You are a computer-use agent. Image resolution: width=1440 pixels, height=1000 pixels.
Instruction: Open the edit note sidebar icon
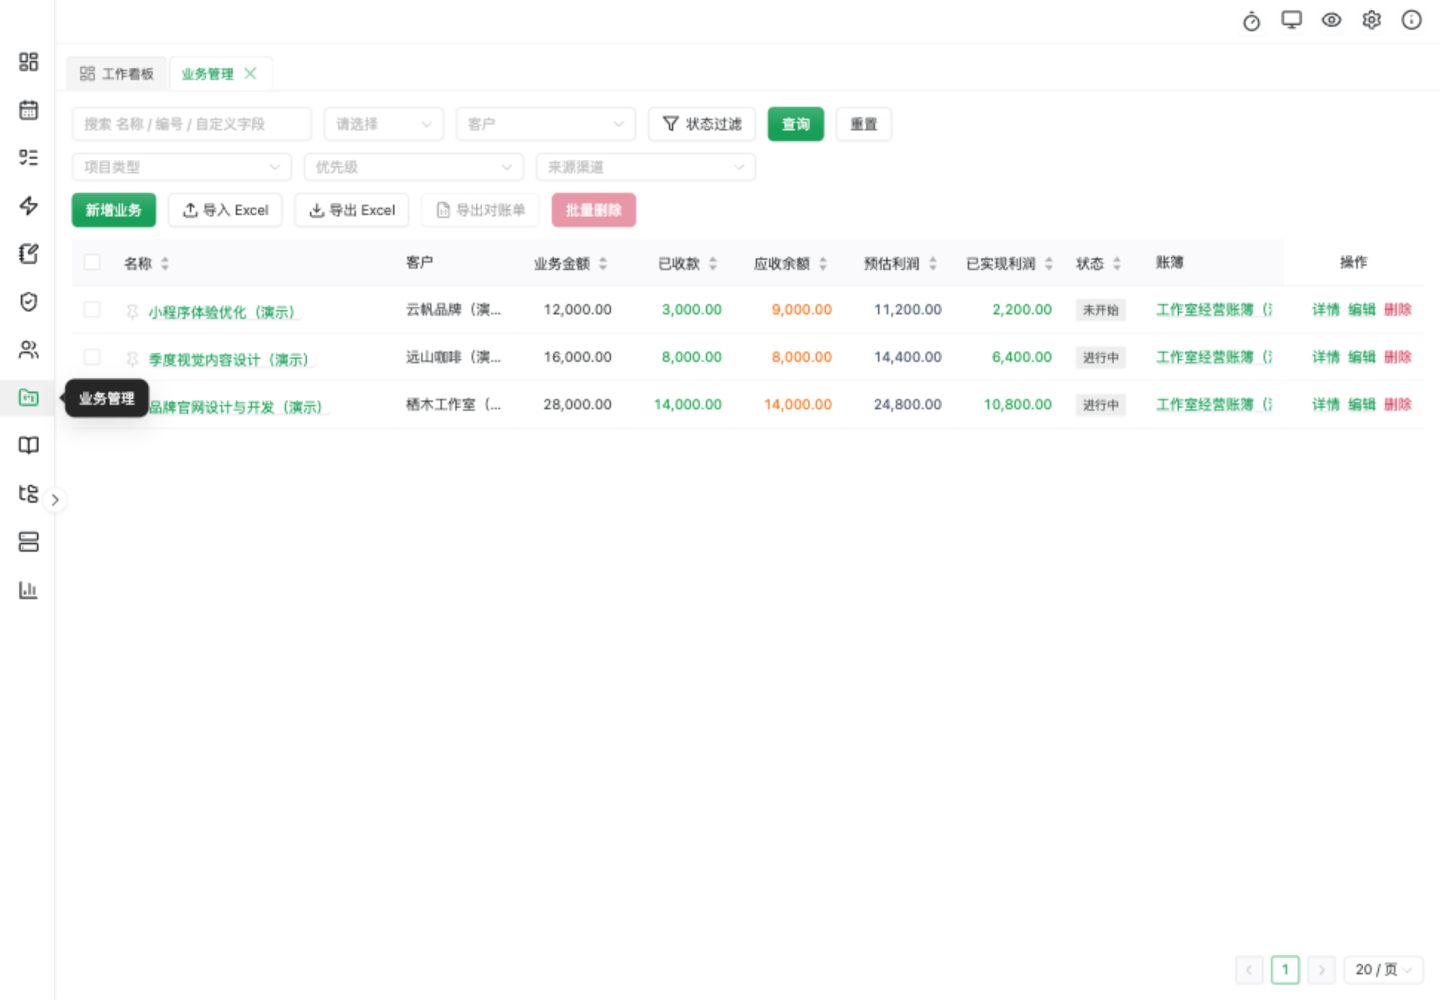click(x=28, y=254)
